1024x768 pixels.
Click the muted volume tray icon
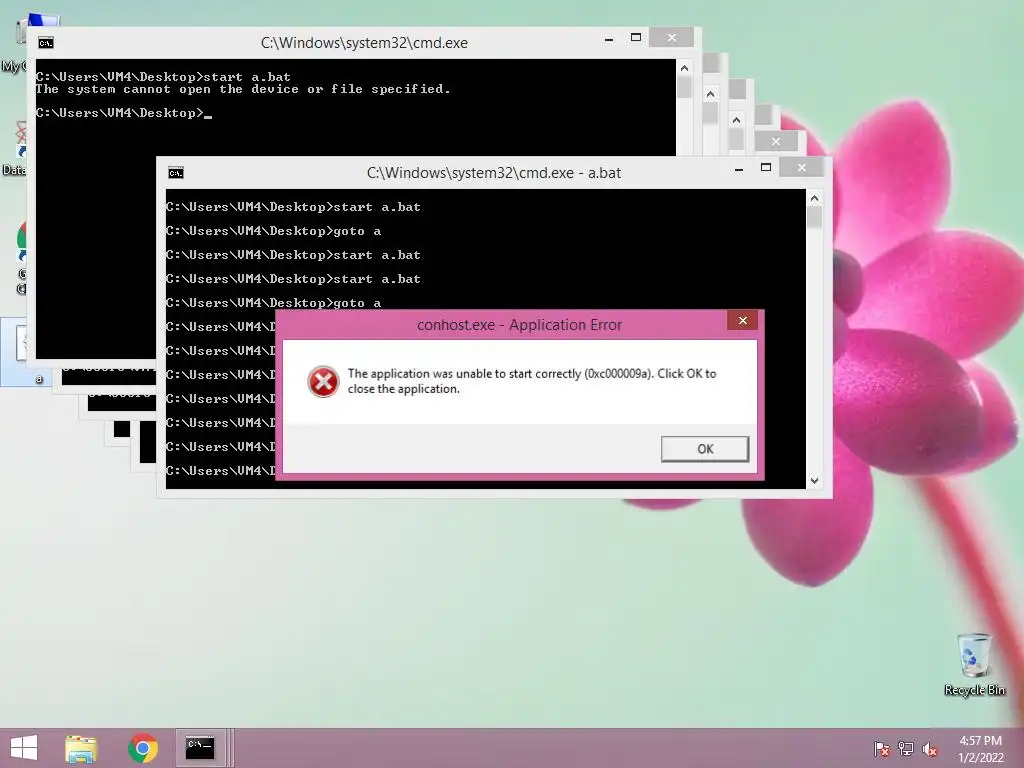click(930, 749)
